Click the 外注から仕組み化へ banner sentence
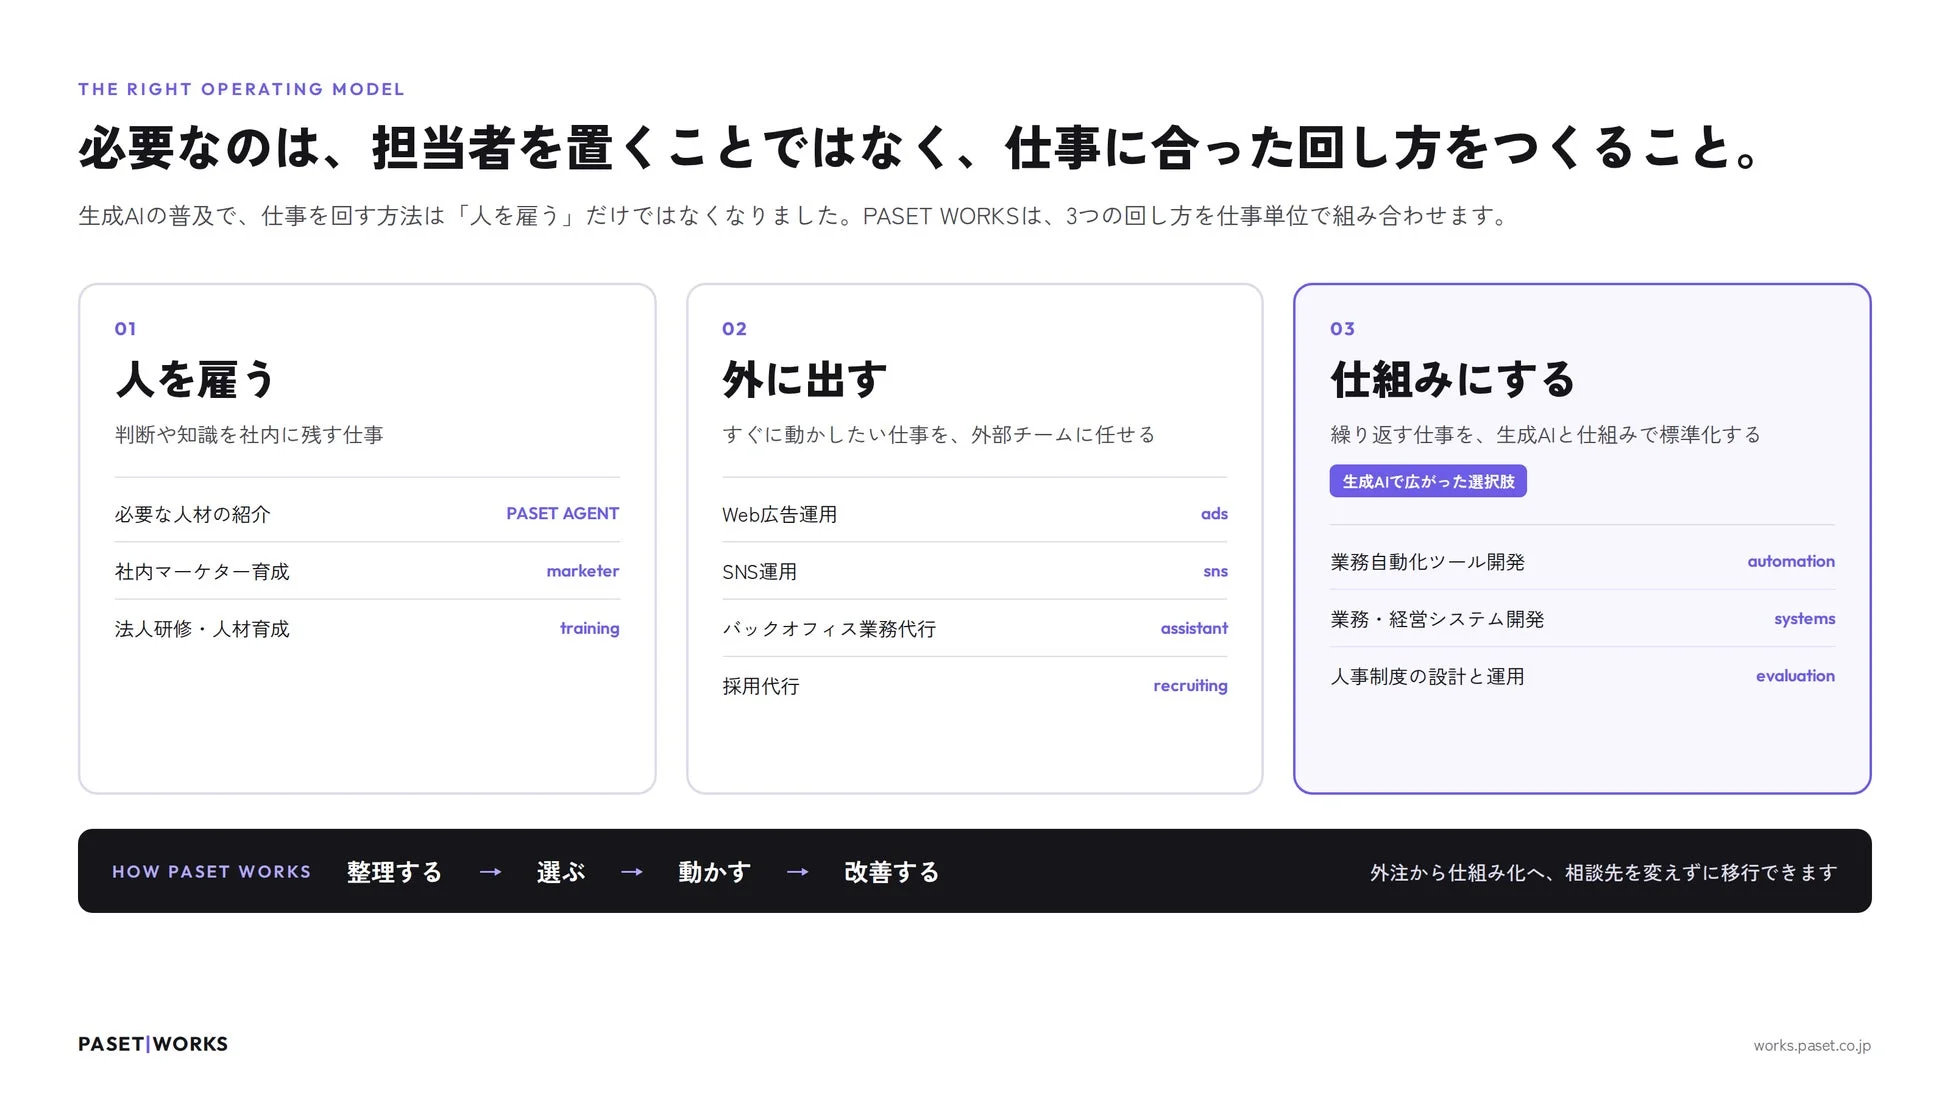 (1603, 873)
